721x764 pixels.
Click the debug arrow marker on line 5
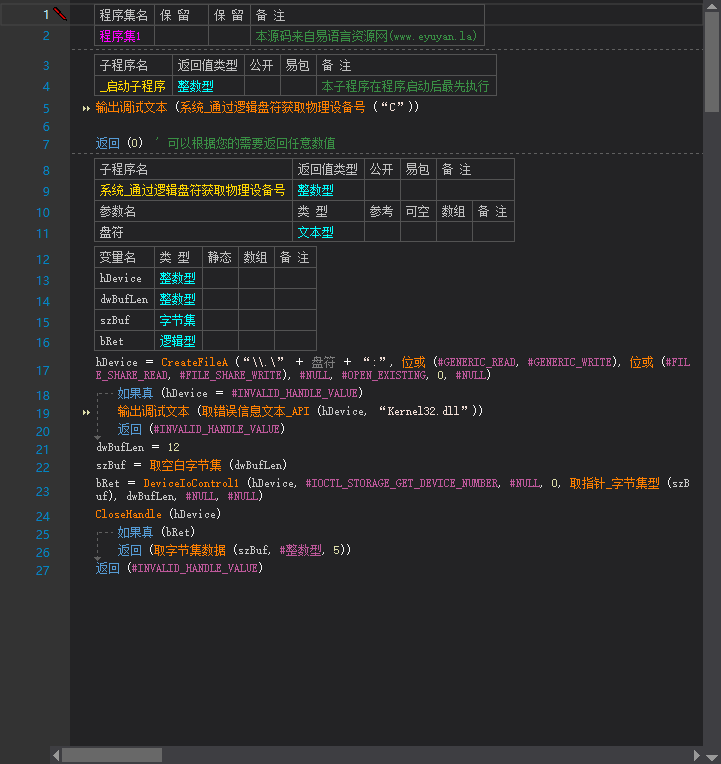coord(86,108)
